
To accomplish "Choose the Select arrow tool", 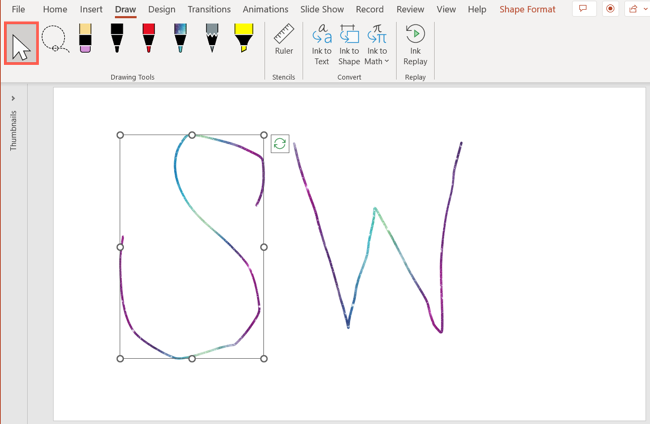I will pyautogui.click(x=21, y=44).
